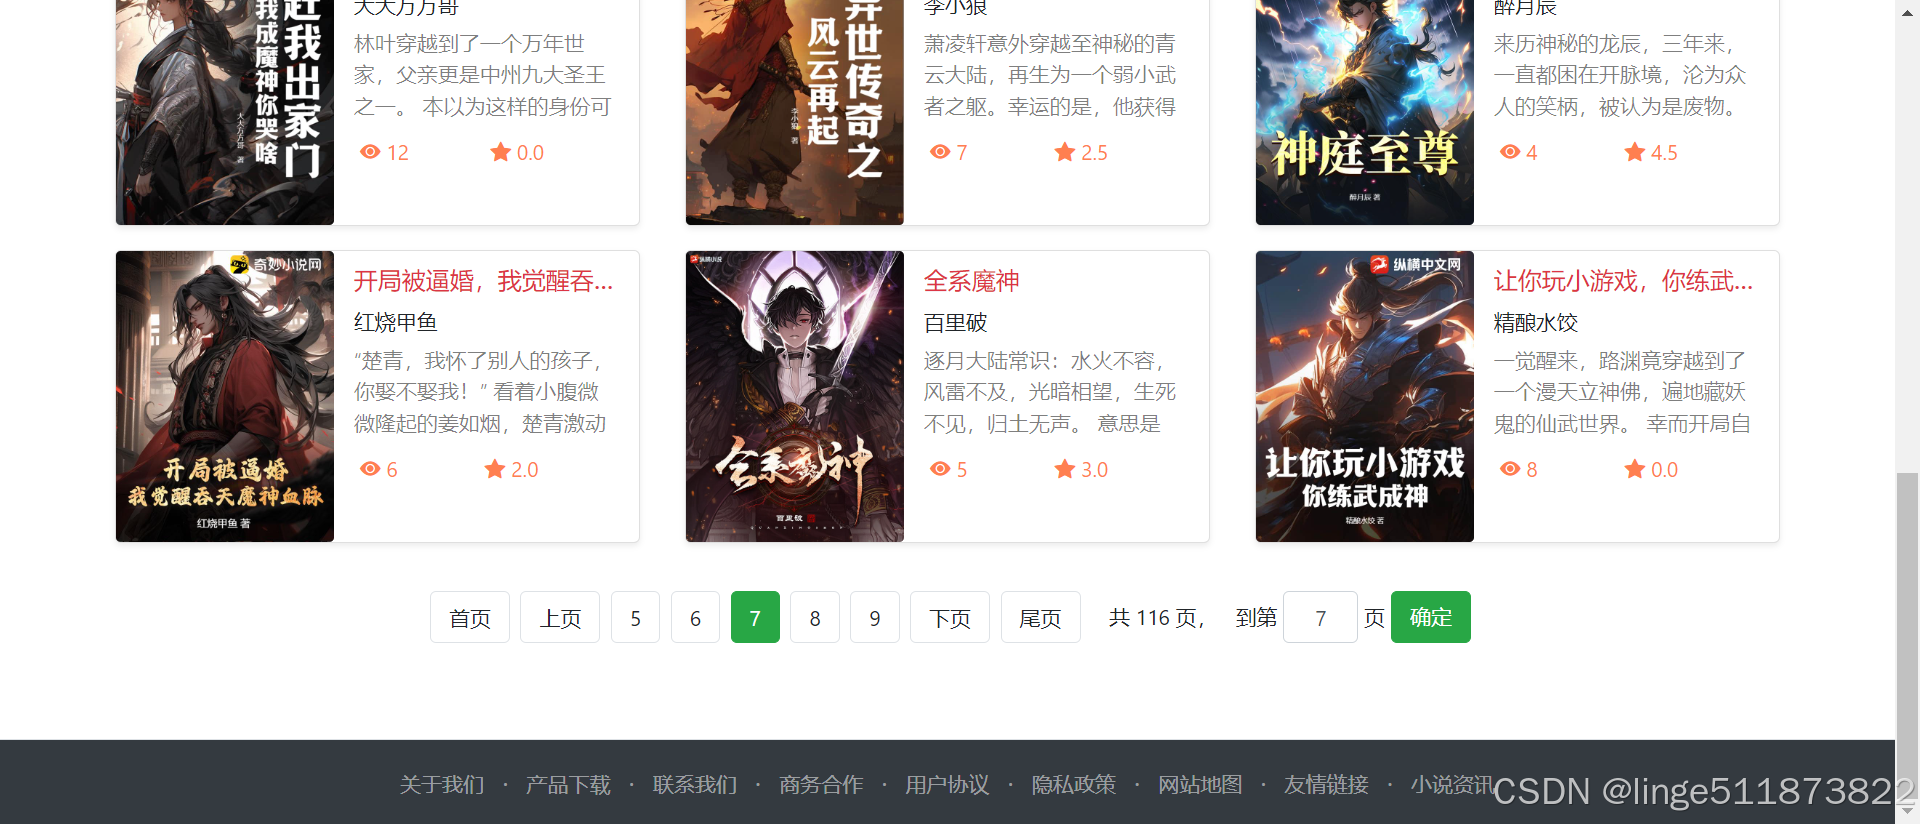Screen dimensions: 1920x824
Task: Open the 我出家 book cover
Action: pos(225,112)
